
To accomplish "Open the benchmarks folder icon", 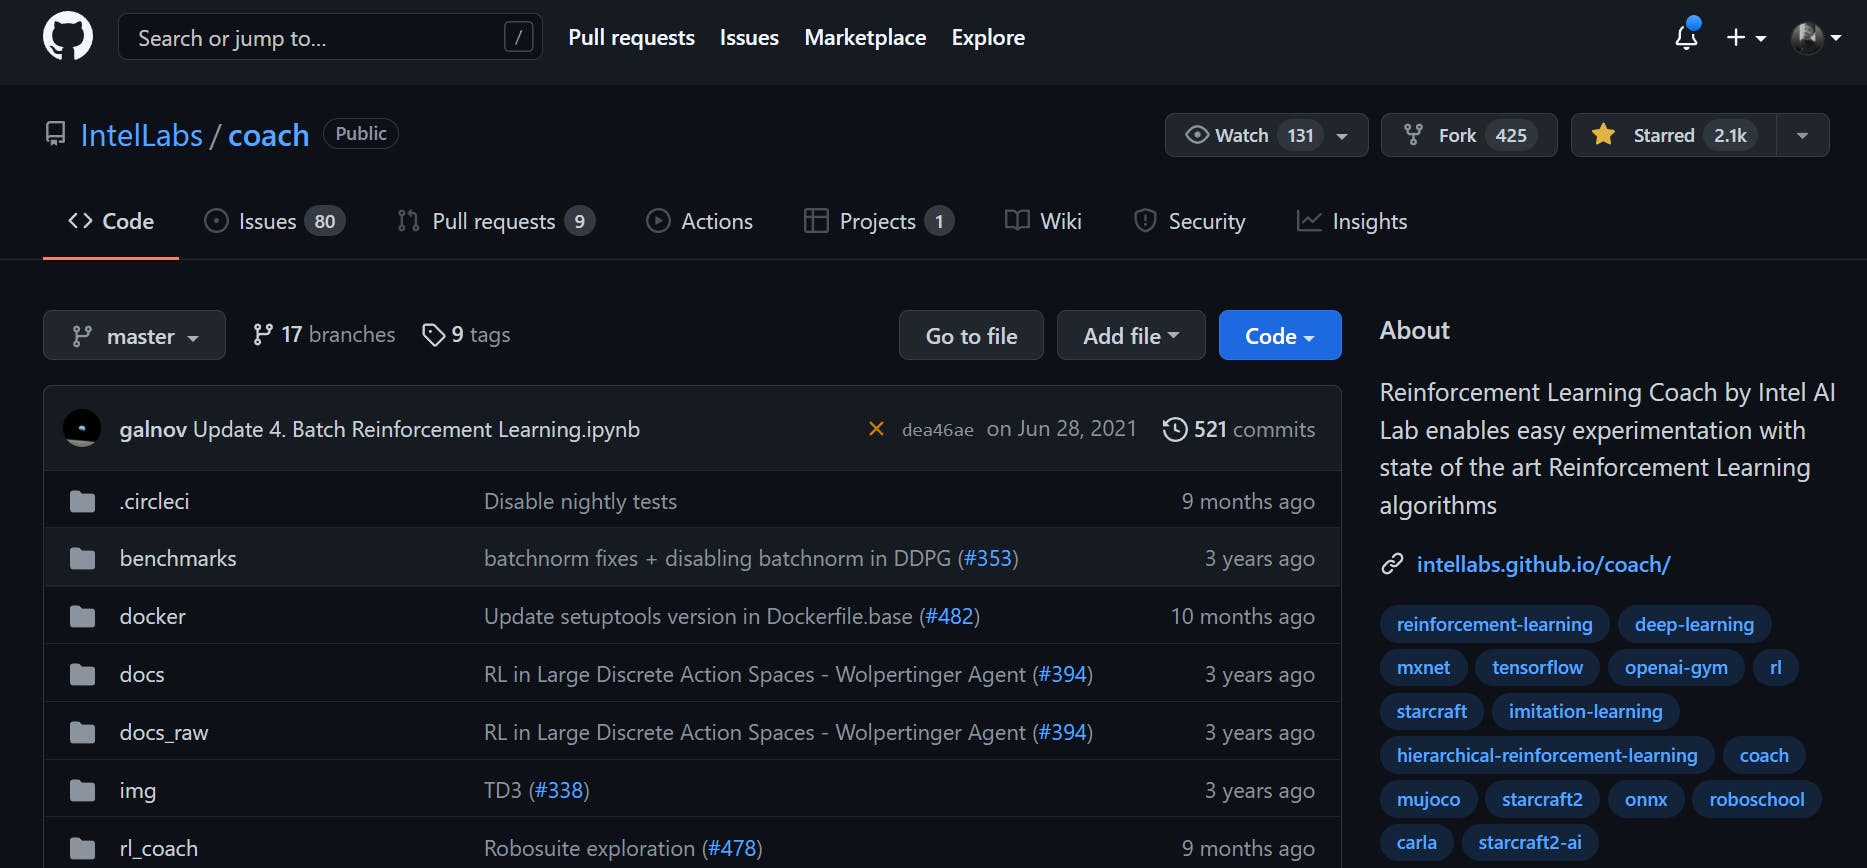I will click(83, 559).
